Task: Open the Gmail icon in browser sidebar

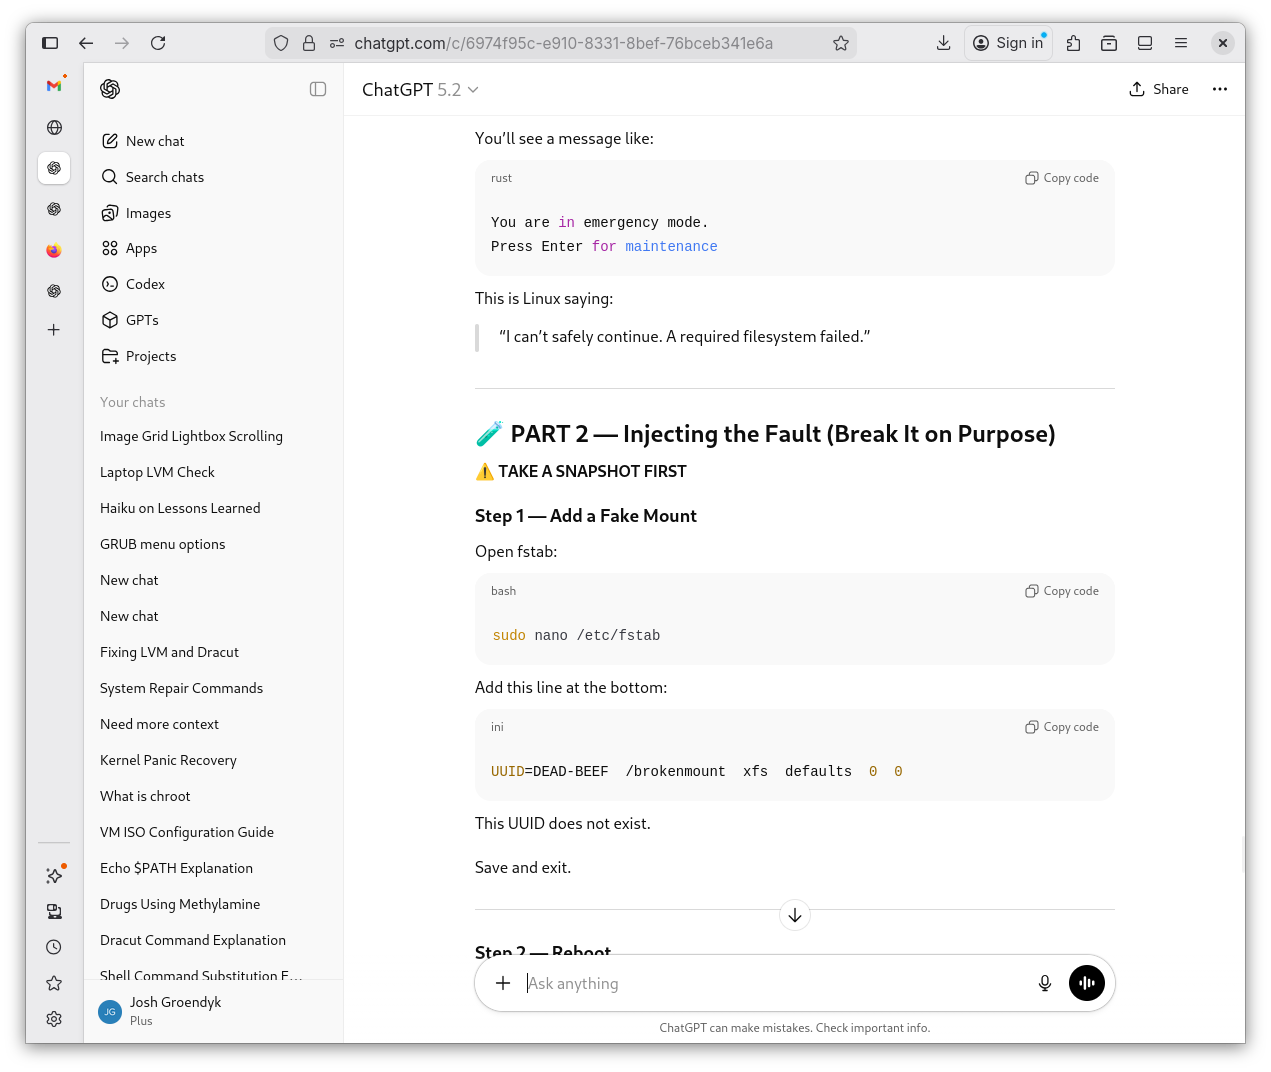Action: 54,86
